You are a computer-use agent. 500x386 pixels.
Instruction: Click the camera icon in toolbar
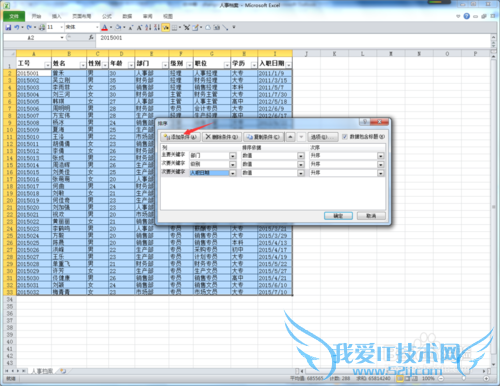point(217,27)
